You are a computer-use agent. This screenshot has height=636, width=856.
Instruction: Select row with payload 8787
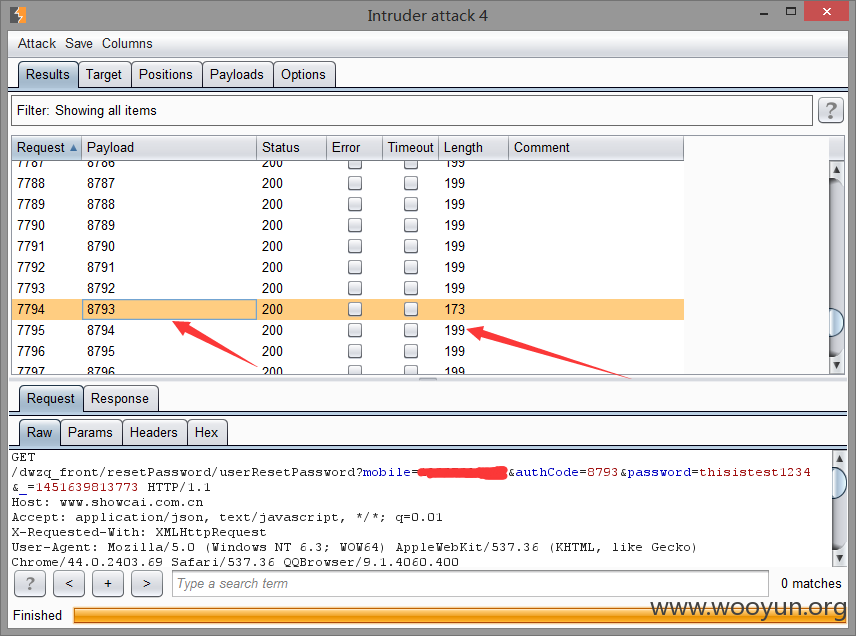coord(348,183)
